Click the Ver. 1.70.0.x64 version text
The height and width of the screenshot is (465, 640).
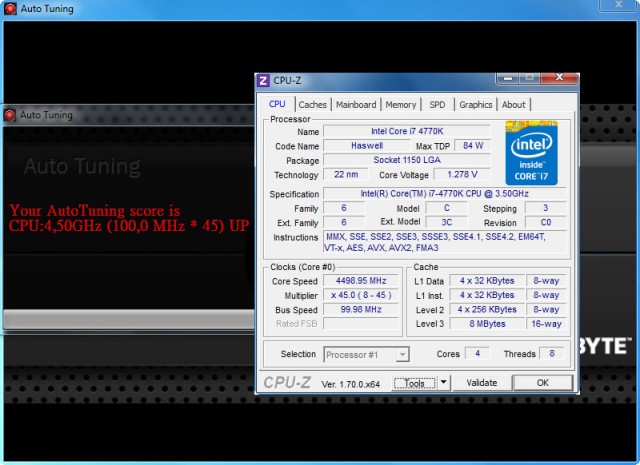350,384
